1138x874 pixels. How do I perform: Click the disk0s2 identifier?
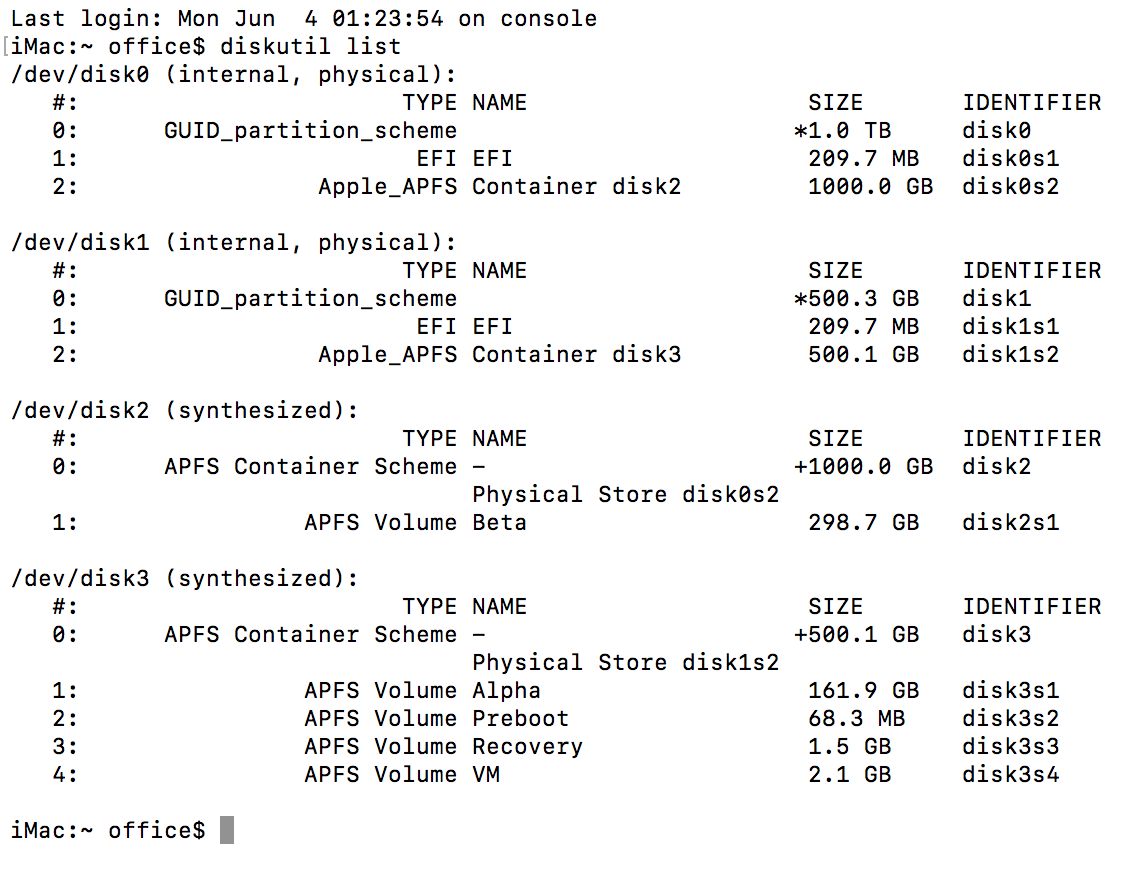[1010, 187]
